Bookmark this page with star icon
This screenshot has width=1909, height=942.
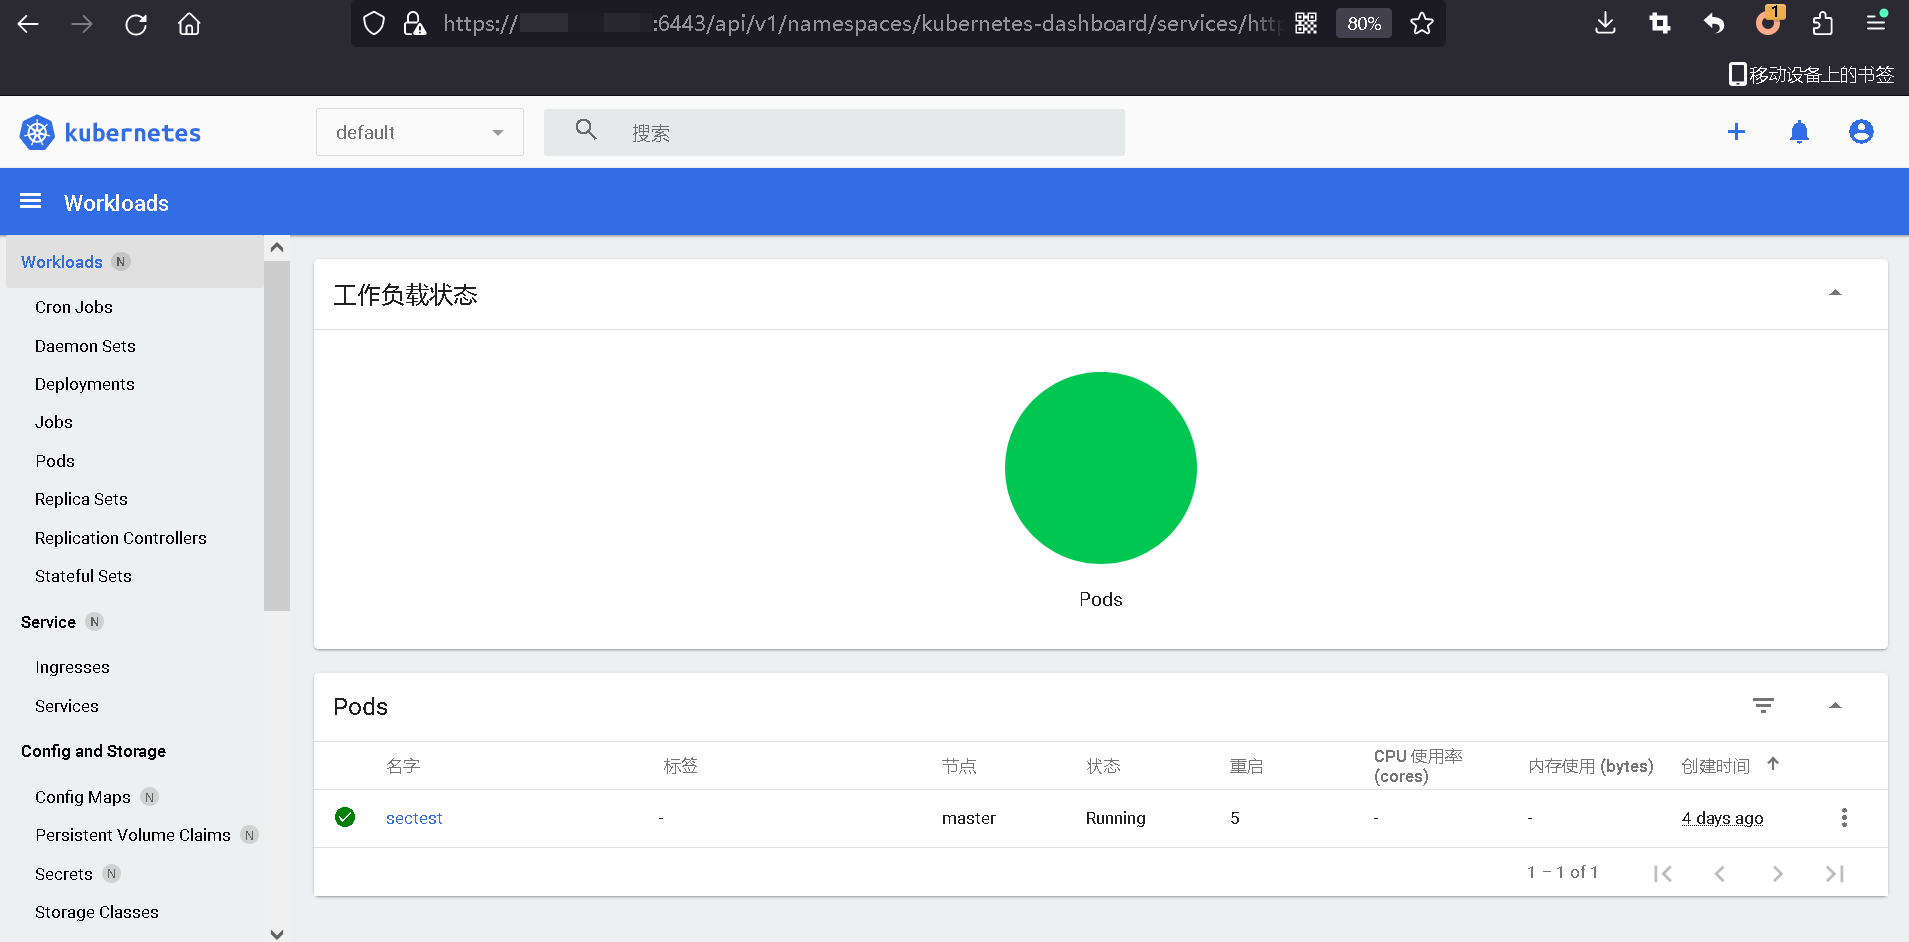[1422, 24]
